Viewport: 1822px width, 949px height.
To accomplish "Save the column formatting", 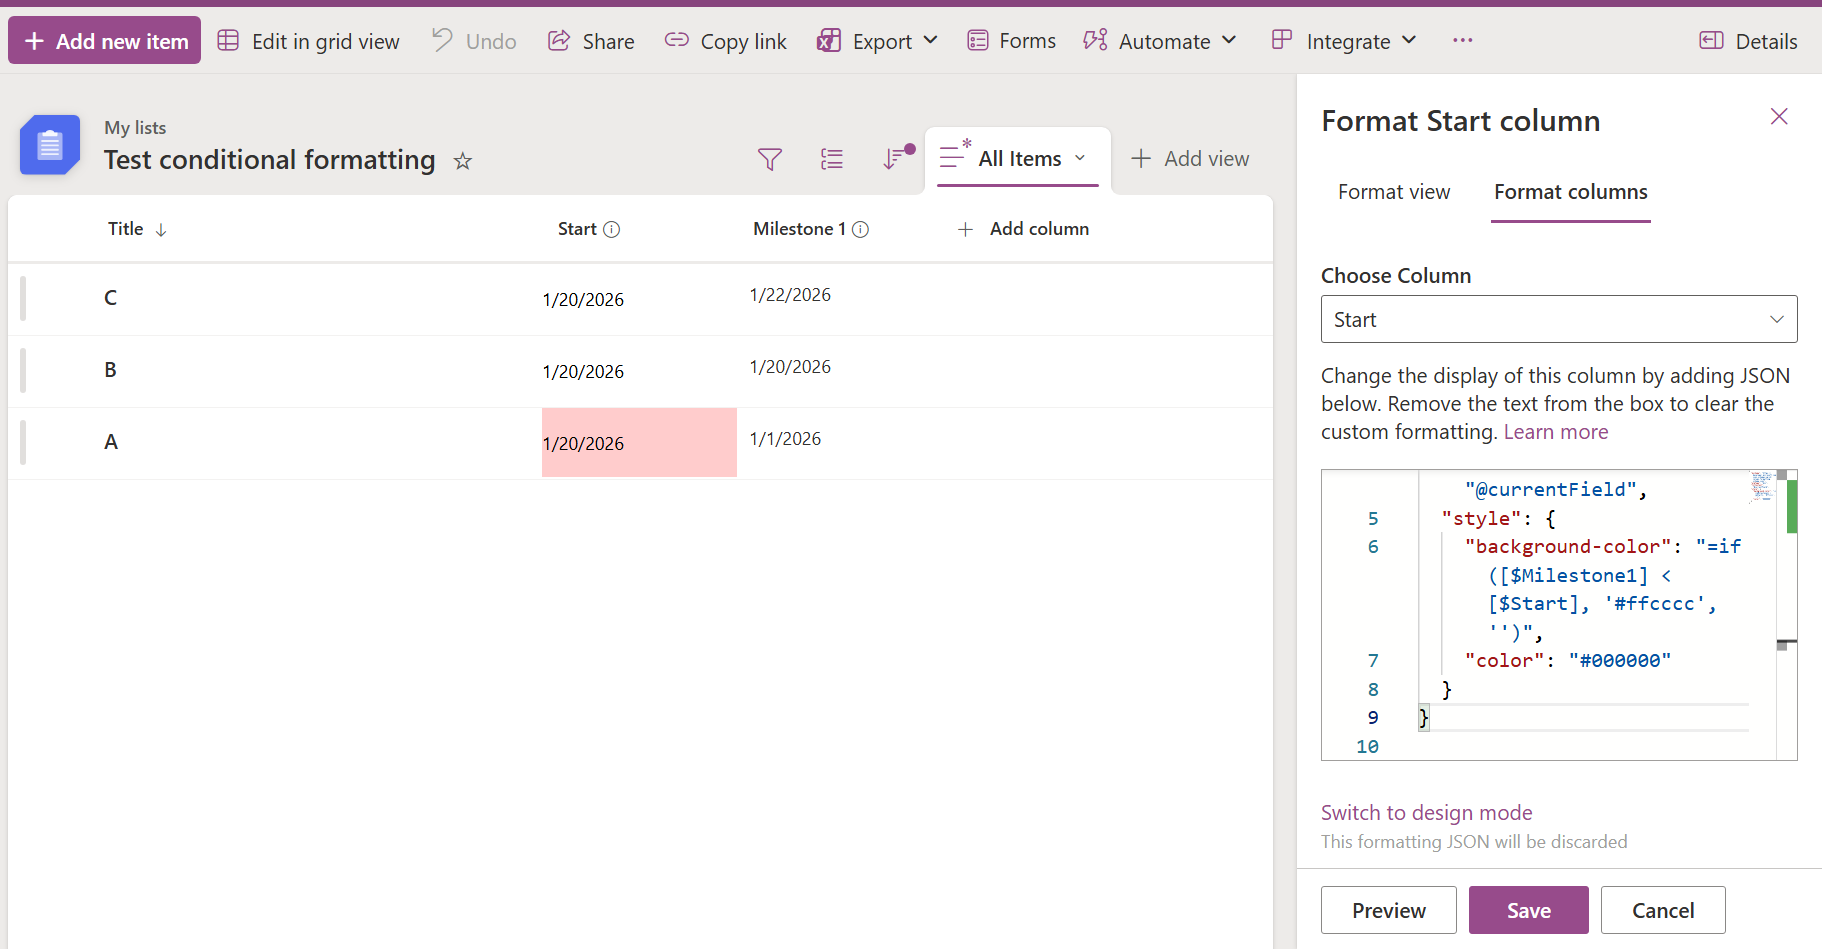I will 1529,910.
